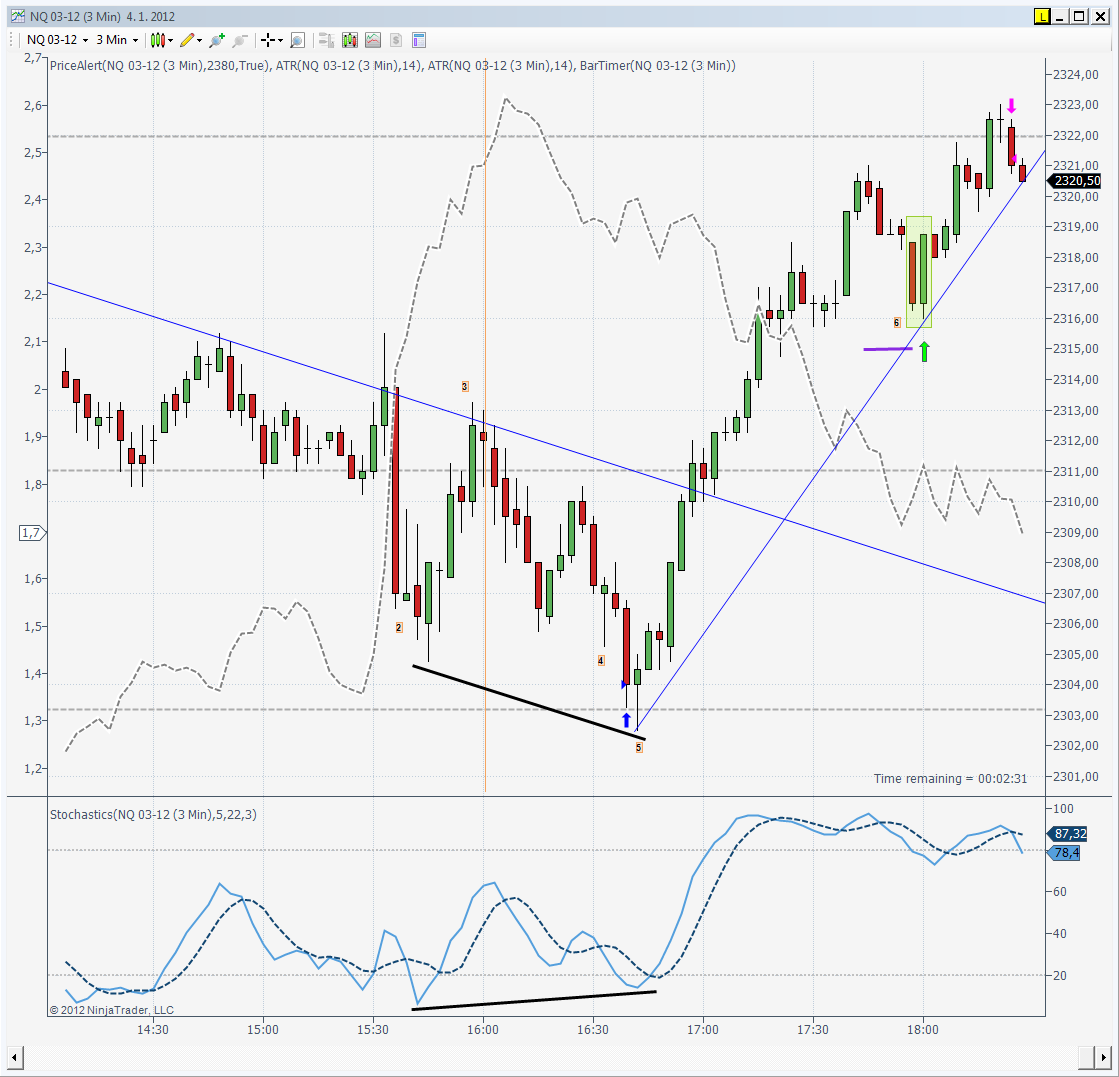The height and width of the screenshot is (1077, 1119).
Task: Select the Stochastics indicator label
Action: click(x=153, y=814)
